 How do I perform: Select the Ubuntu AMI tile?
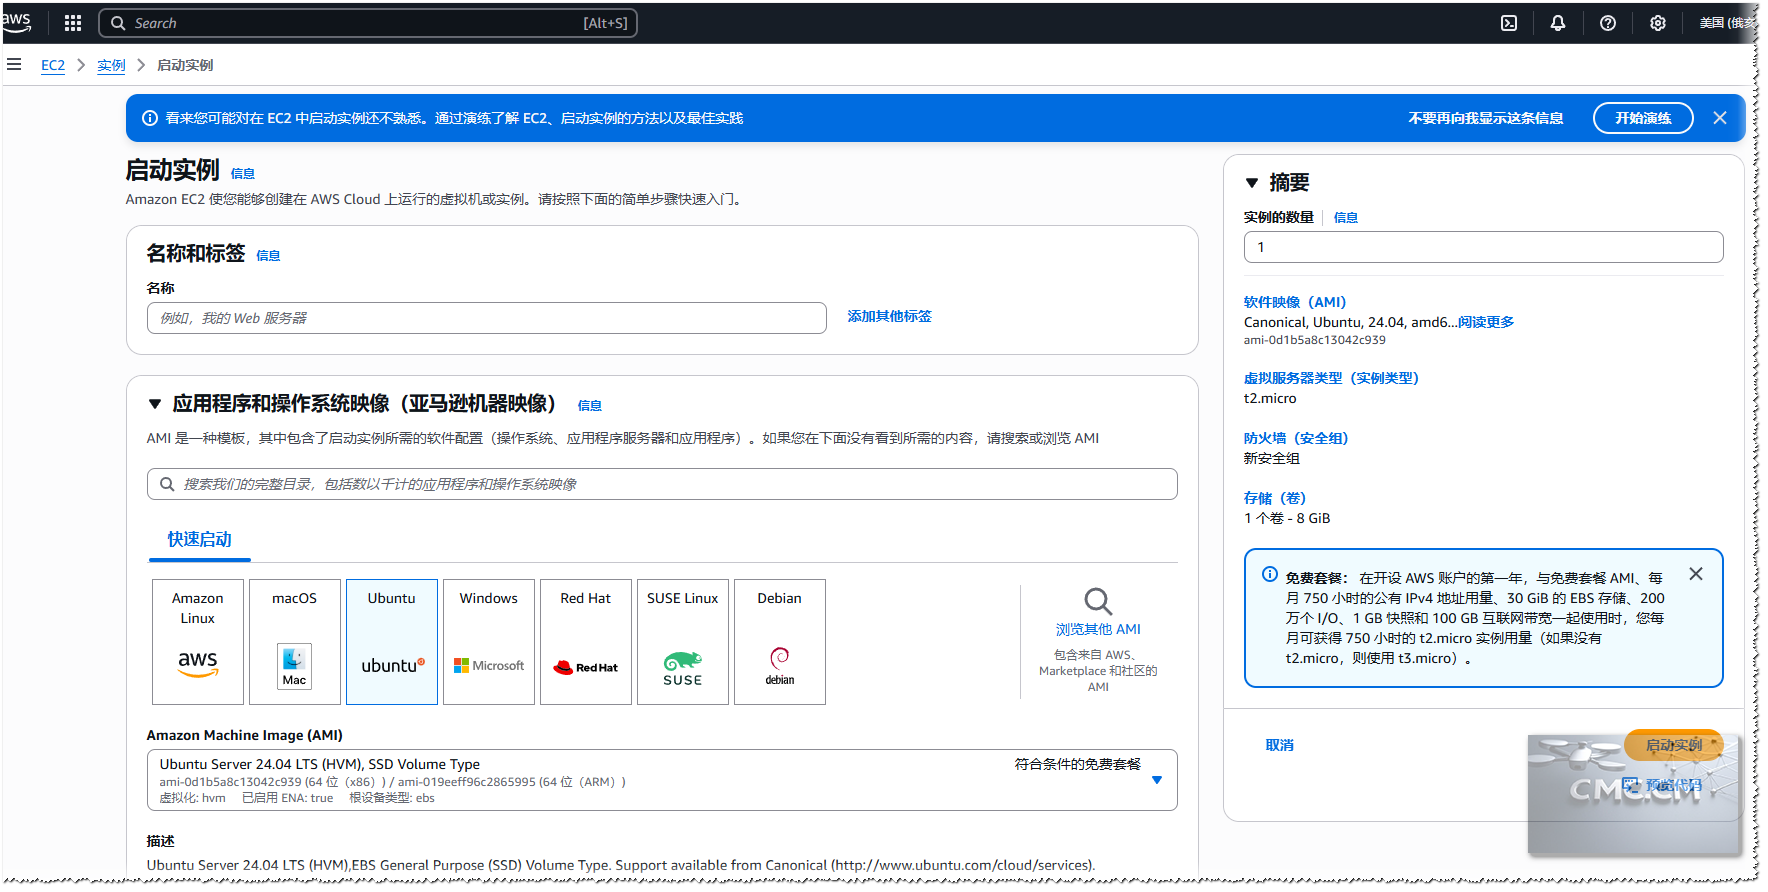pos(392,642)
